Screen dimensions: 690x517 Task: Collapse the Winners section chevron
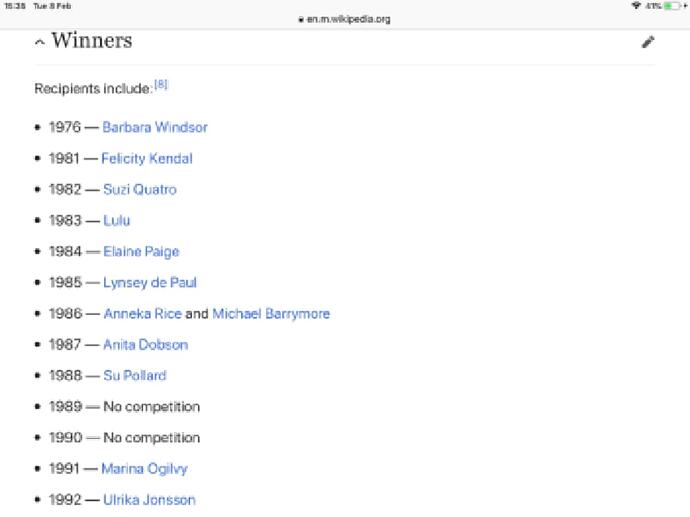[39, 43]
